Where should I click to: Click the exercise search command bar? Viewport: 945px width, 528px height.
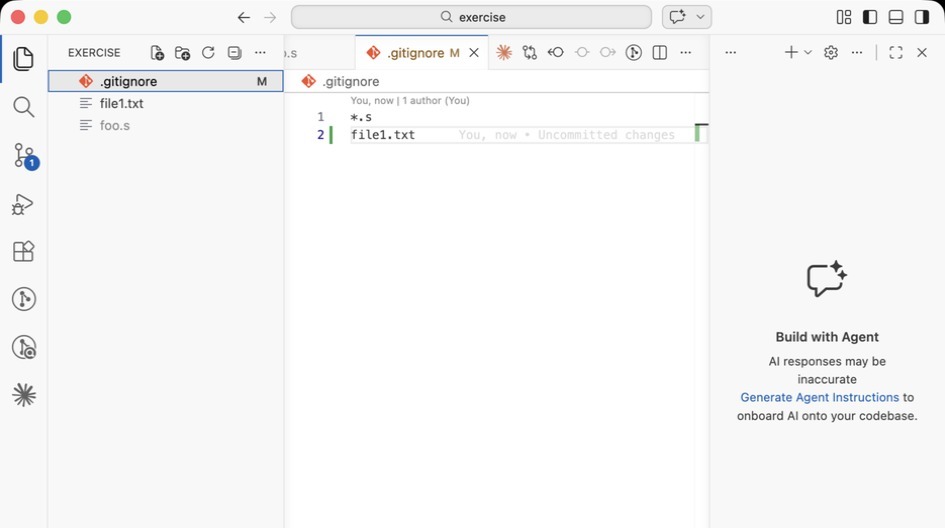click(x=471, y=17)
